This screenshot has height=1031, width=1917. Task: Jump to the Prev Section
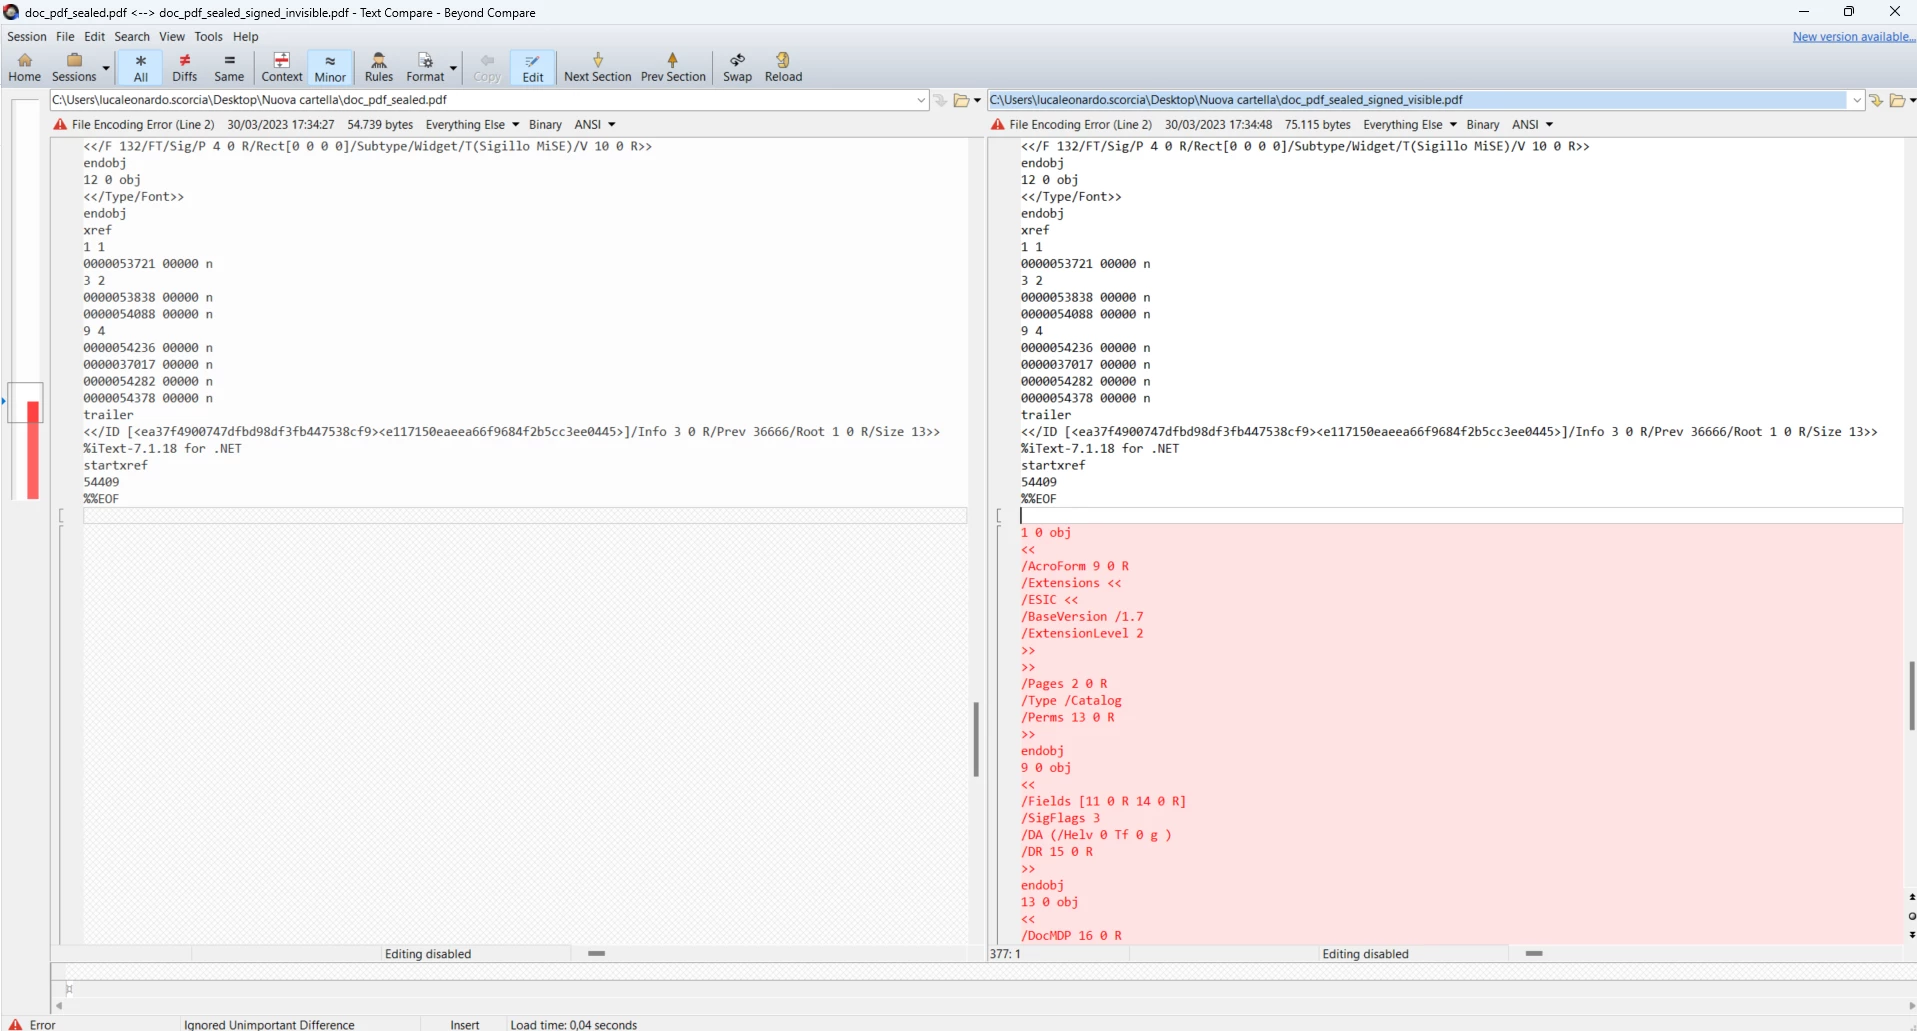pyautogui.click(x=673, y=67)
